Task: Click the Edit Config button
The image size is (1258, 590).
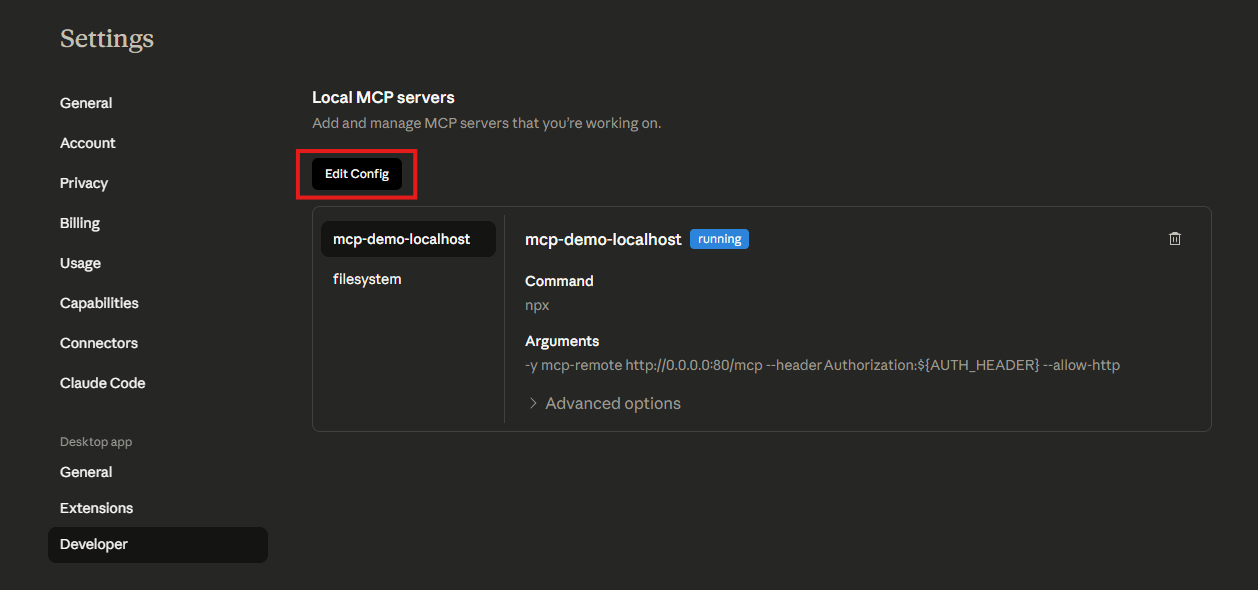Action: coord(357,174)
